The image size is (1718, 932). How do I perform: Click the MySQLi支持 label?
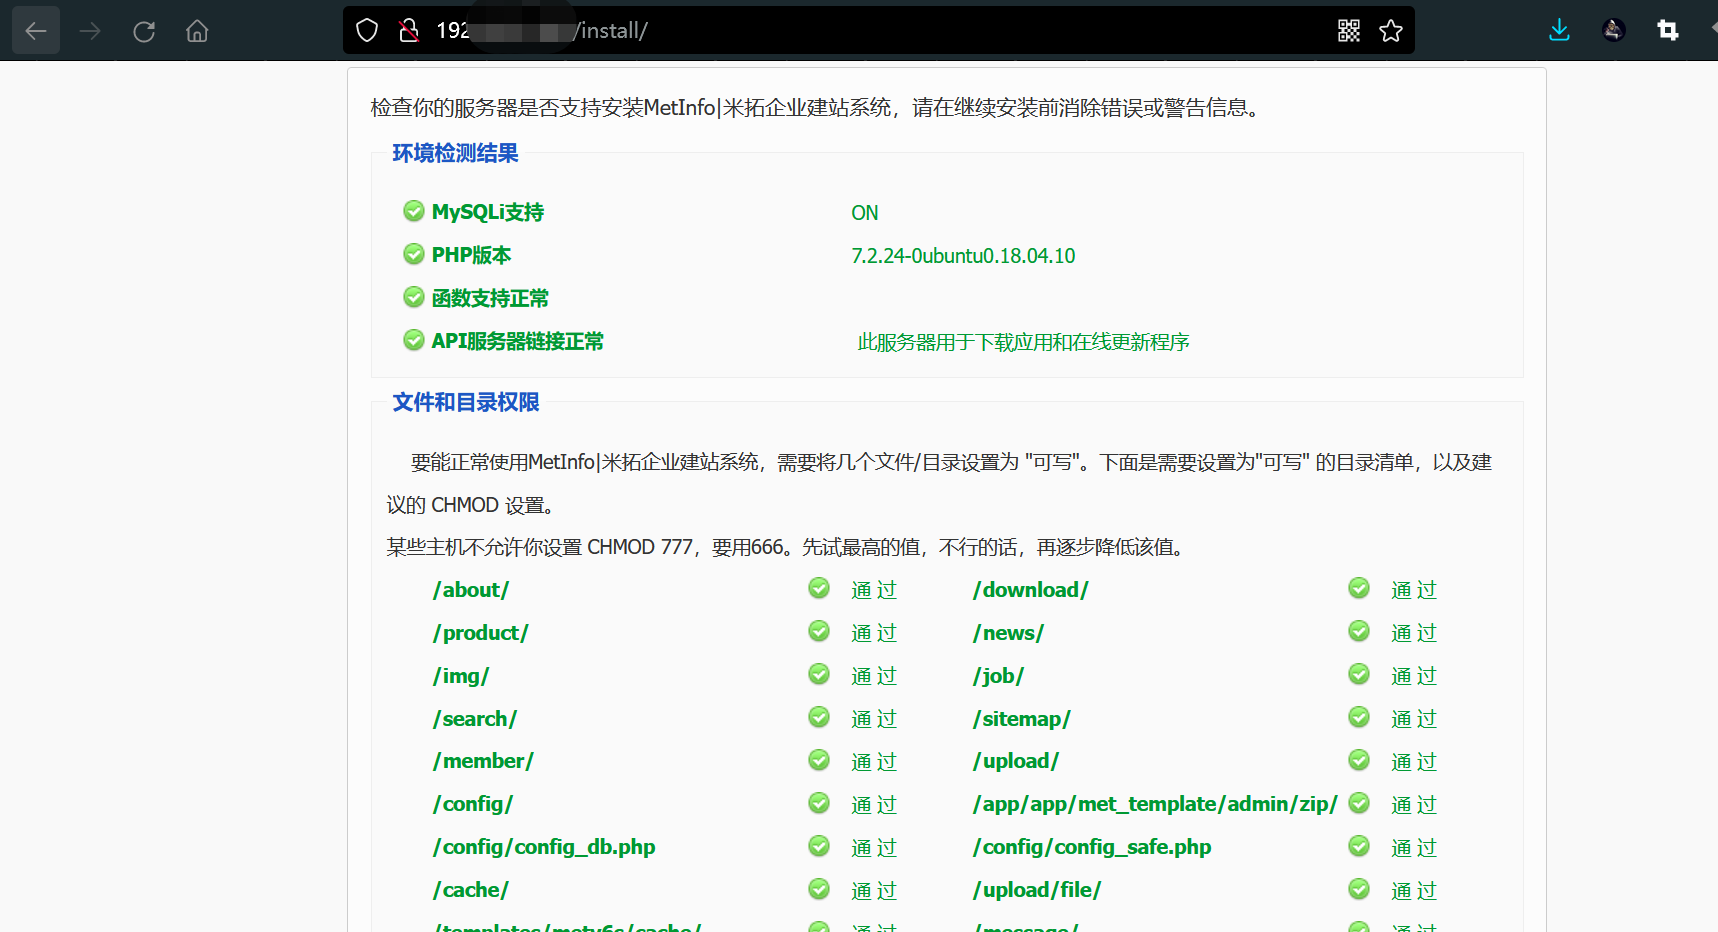point(488,212)
